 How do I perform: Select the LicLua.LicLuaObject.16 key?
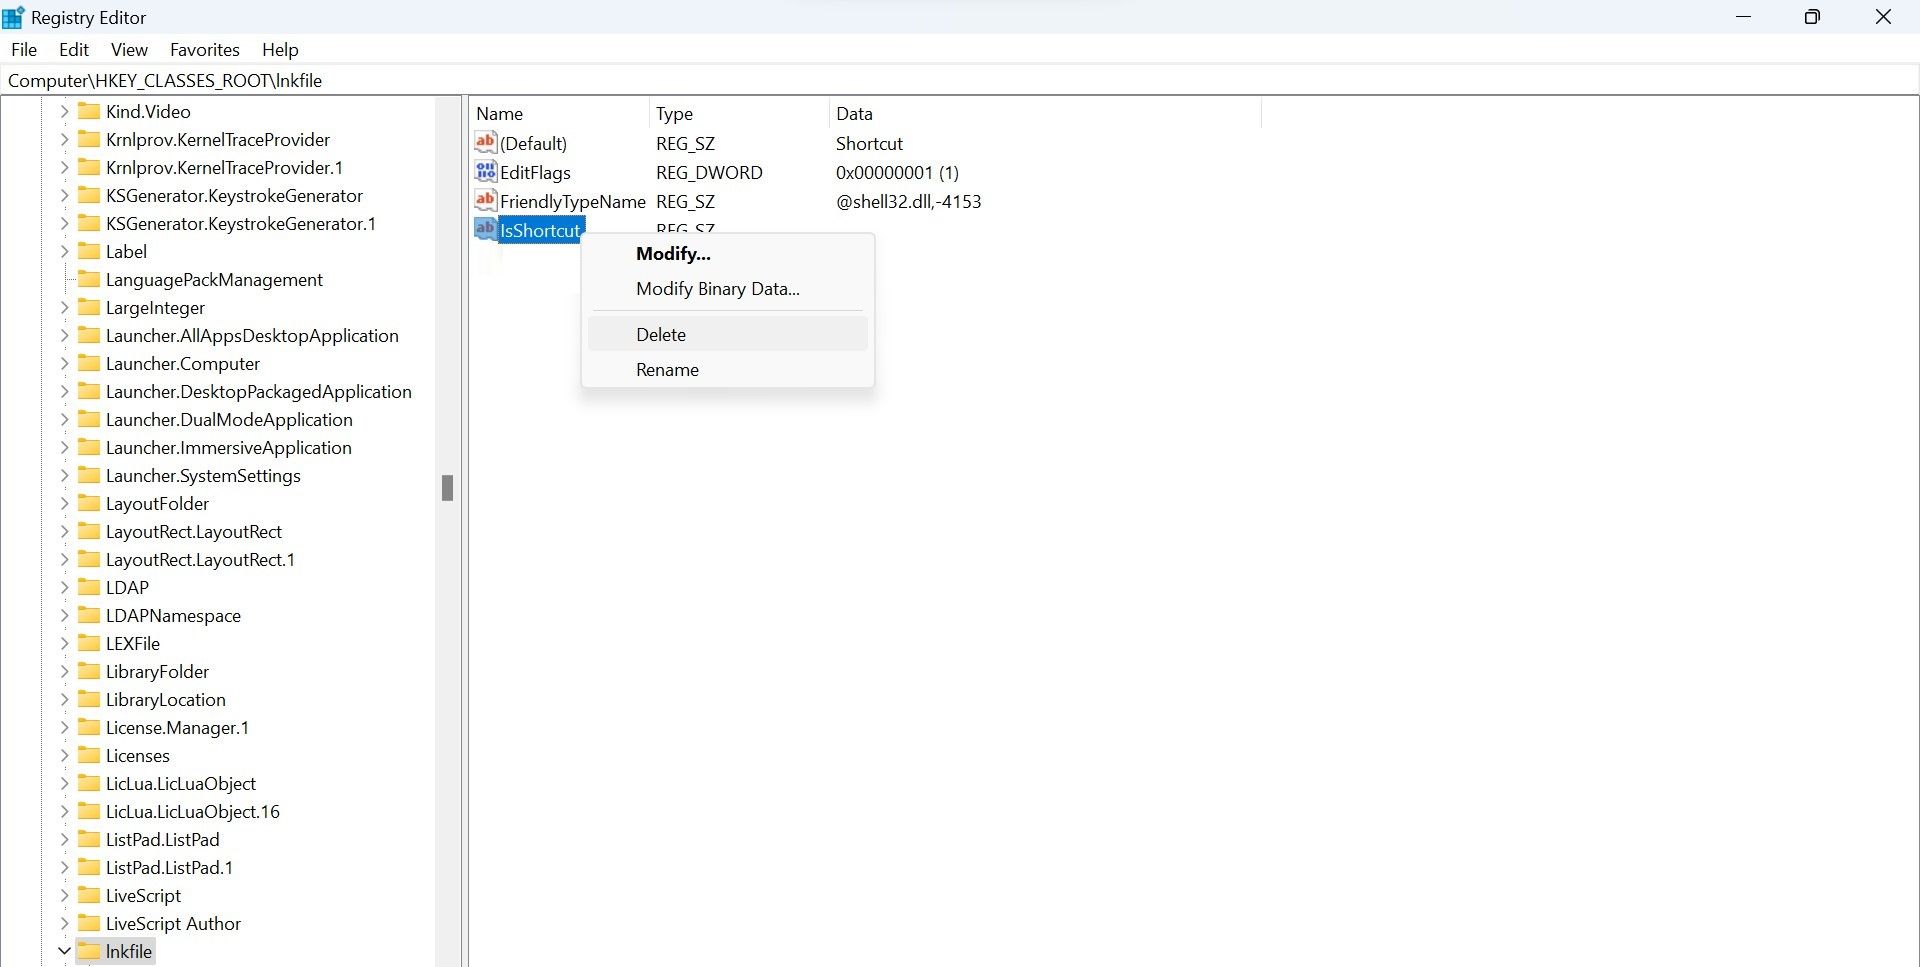(x=193, y=811)
